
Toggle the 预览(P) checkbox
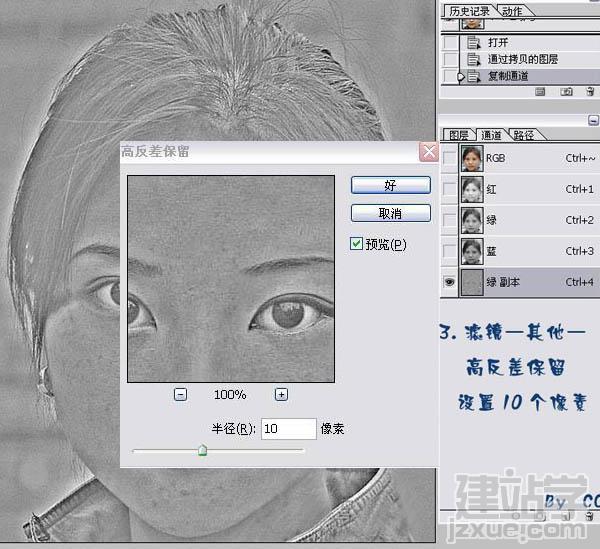click(x=356, y=244)
